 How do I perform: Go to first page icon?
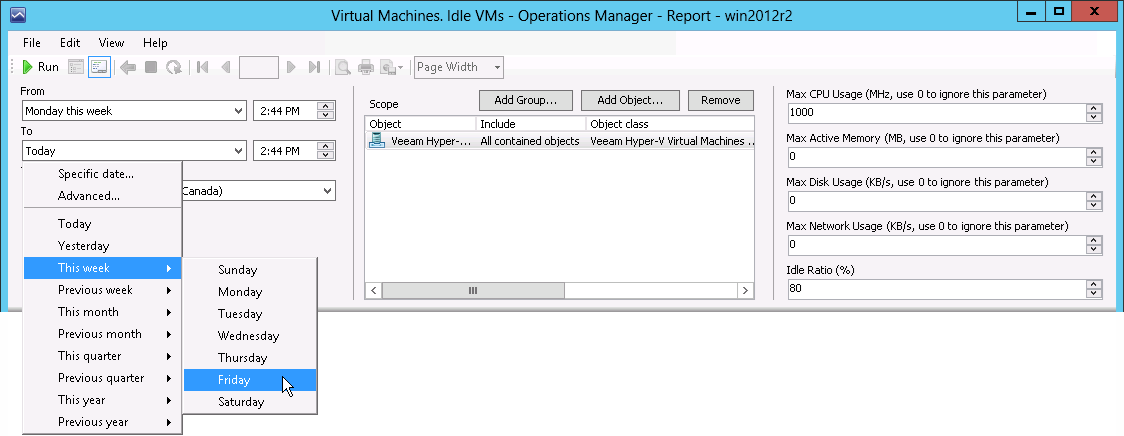pyautogui.click(x=203, y=67)
